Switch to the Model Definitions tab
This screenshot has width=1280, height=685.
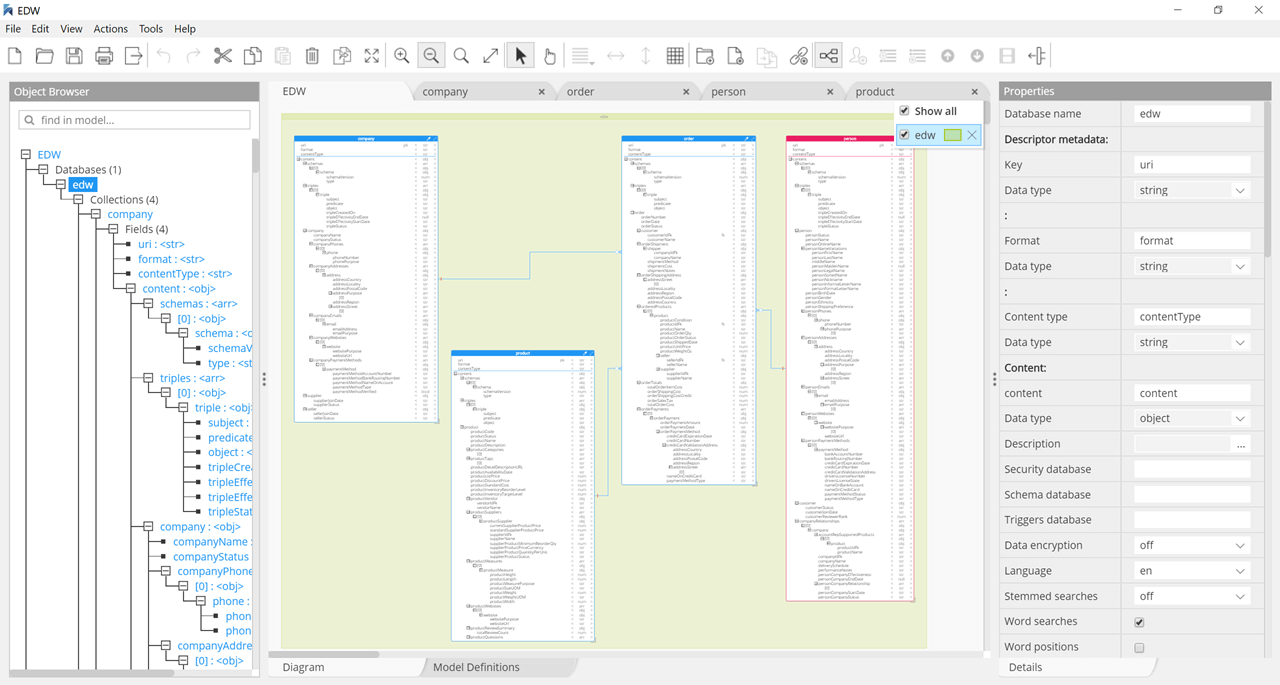(x=475, y=666)
